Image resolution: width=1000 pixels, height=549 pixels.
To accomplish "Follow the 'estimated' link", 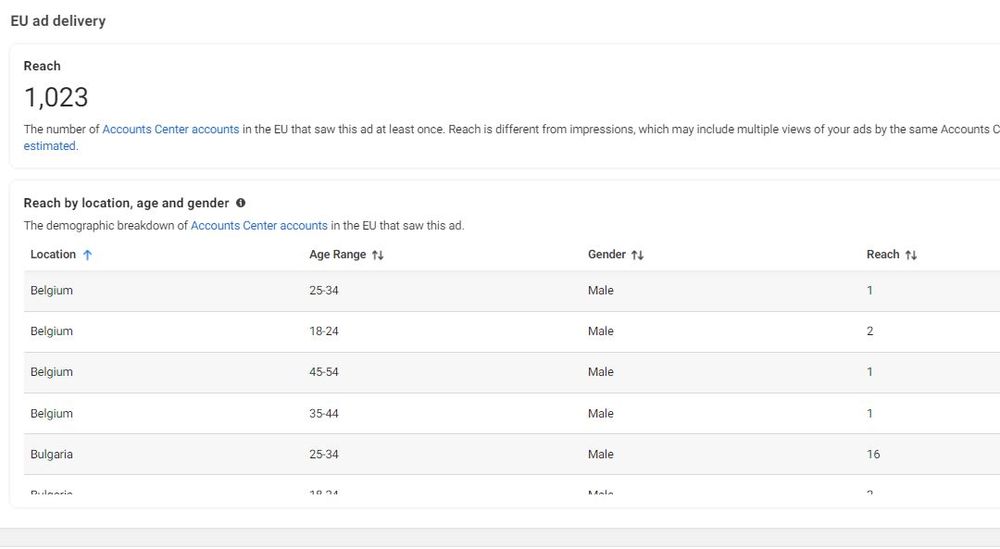I will 49,146.
